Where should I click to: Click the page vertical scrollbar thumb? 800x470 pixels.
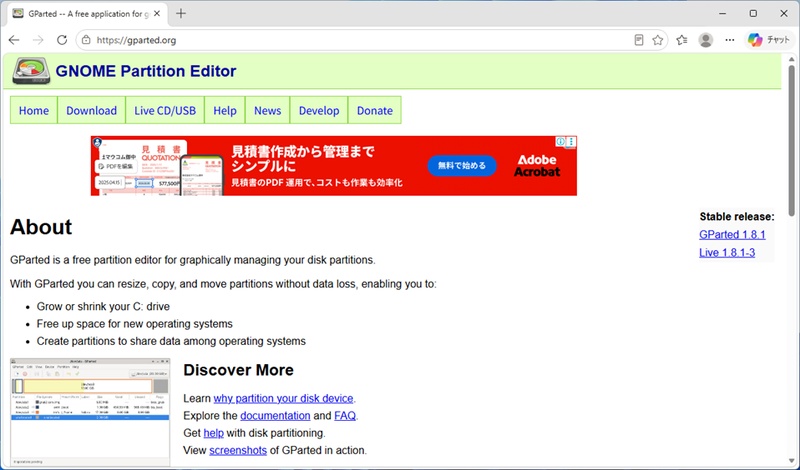pyautogui.click(x=791, y=140)
